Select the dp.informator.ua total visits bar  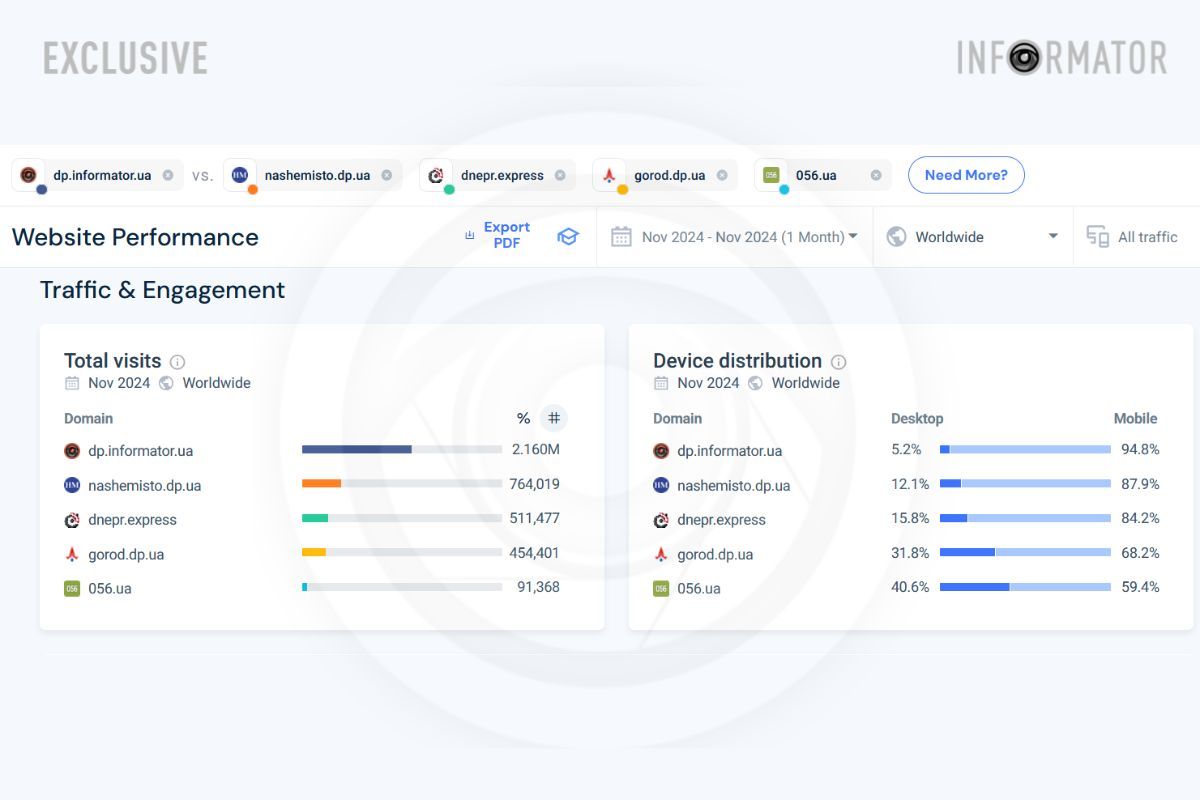[401, 450]
